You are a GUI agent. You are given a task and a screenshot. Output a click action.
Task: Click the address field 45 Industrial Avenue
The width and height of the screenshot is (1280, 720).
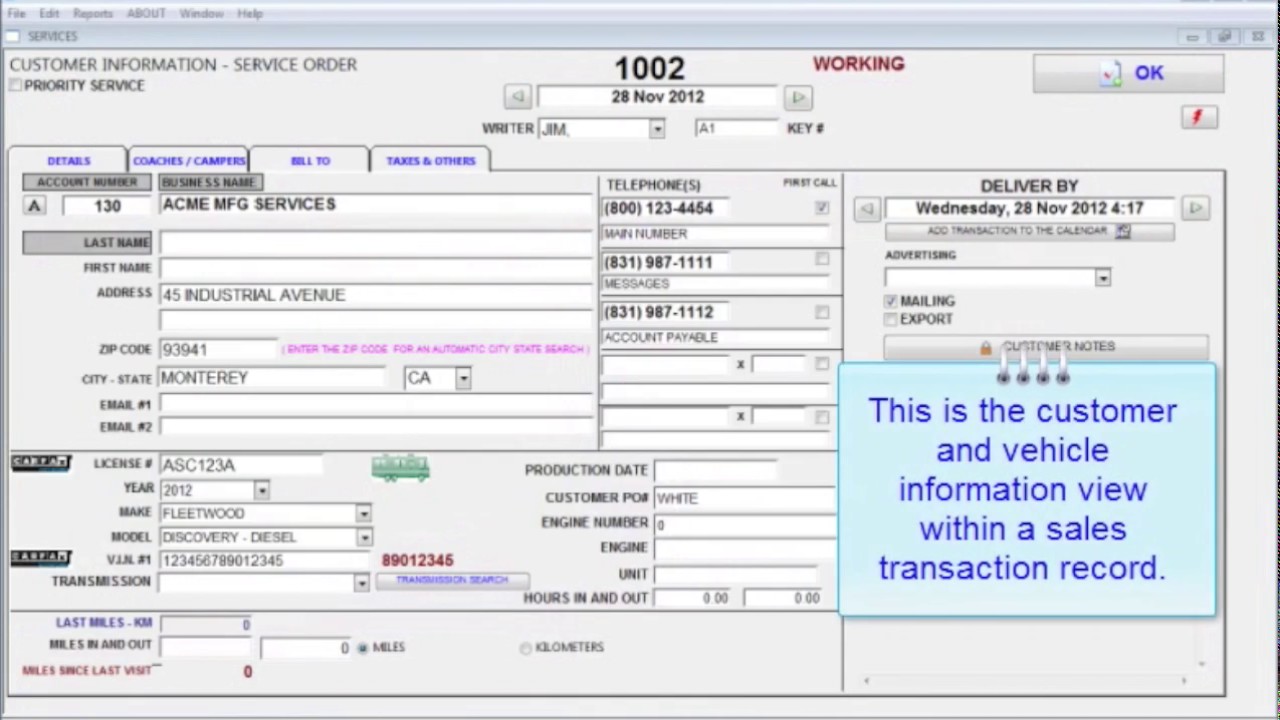tap(376, 295)
